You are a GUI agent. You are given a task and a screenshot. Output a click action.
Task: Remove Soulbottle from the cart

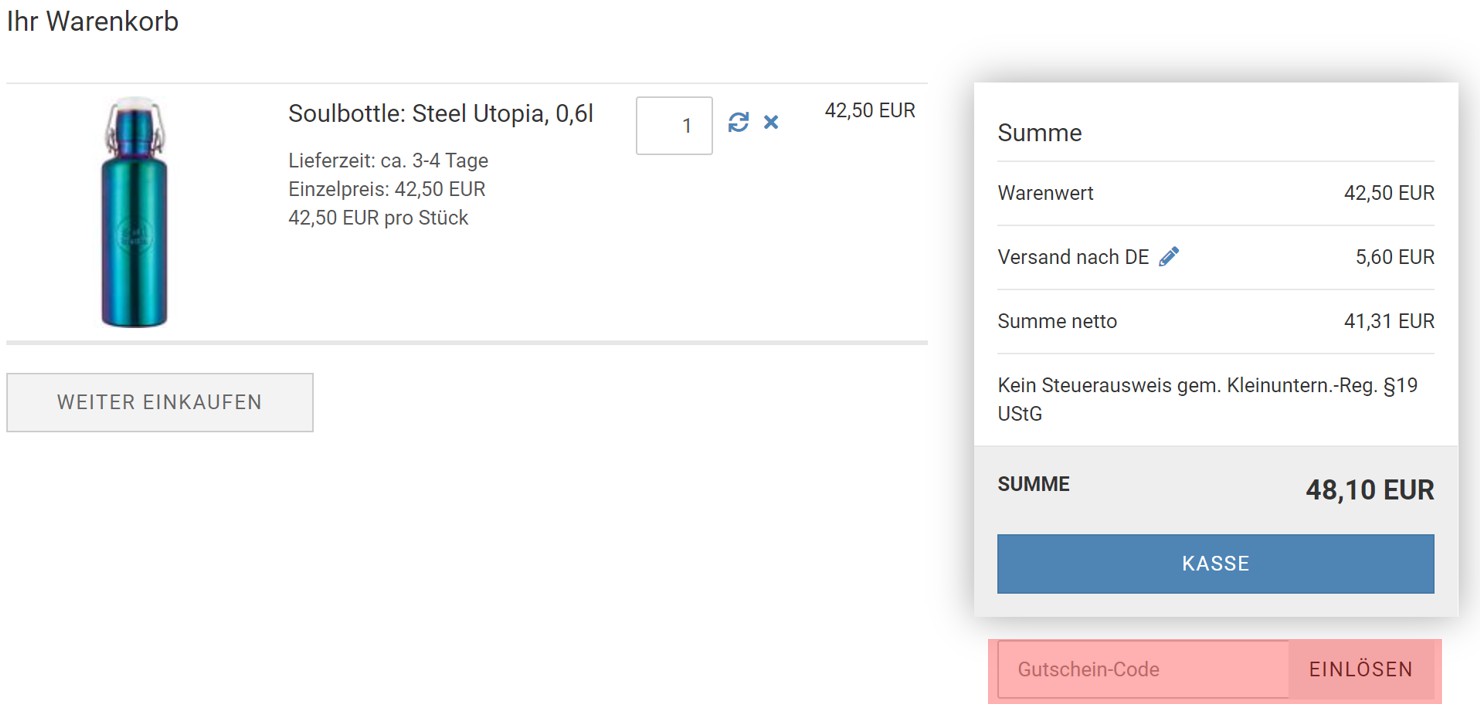[771, 122]
